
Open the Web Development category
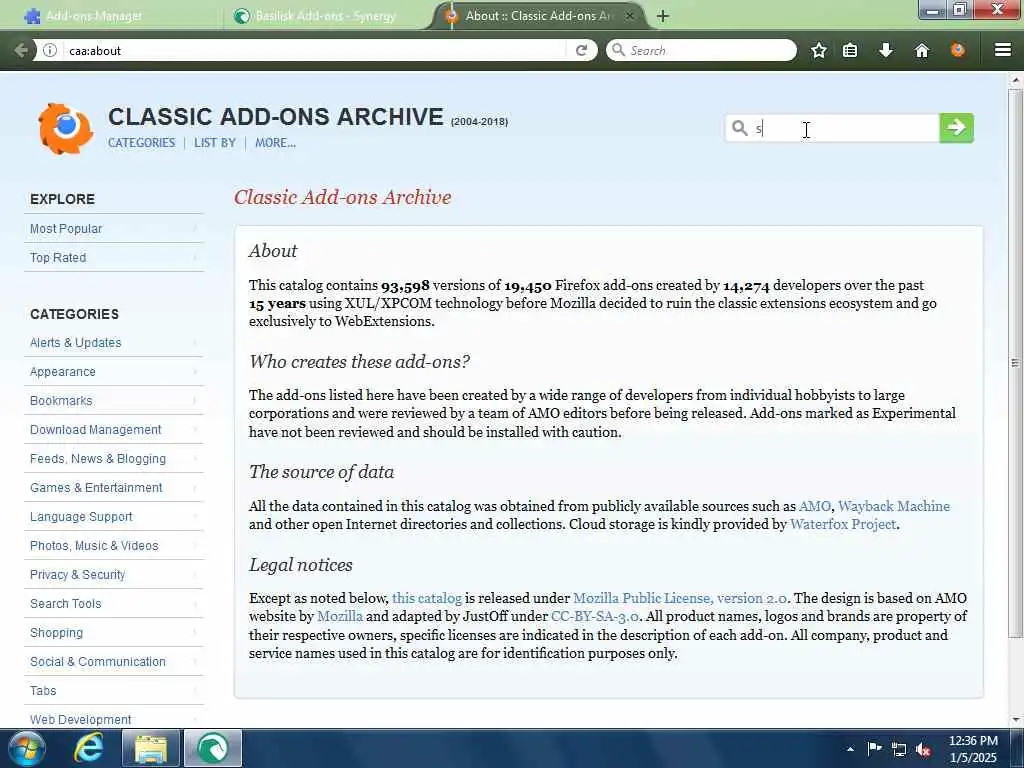point(114,719)
